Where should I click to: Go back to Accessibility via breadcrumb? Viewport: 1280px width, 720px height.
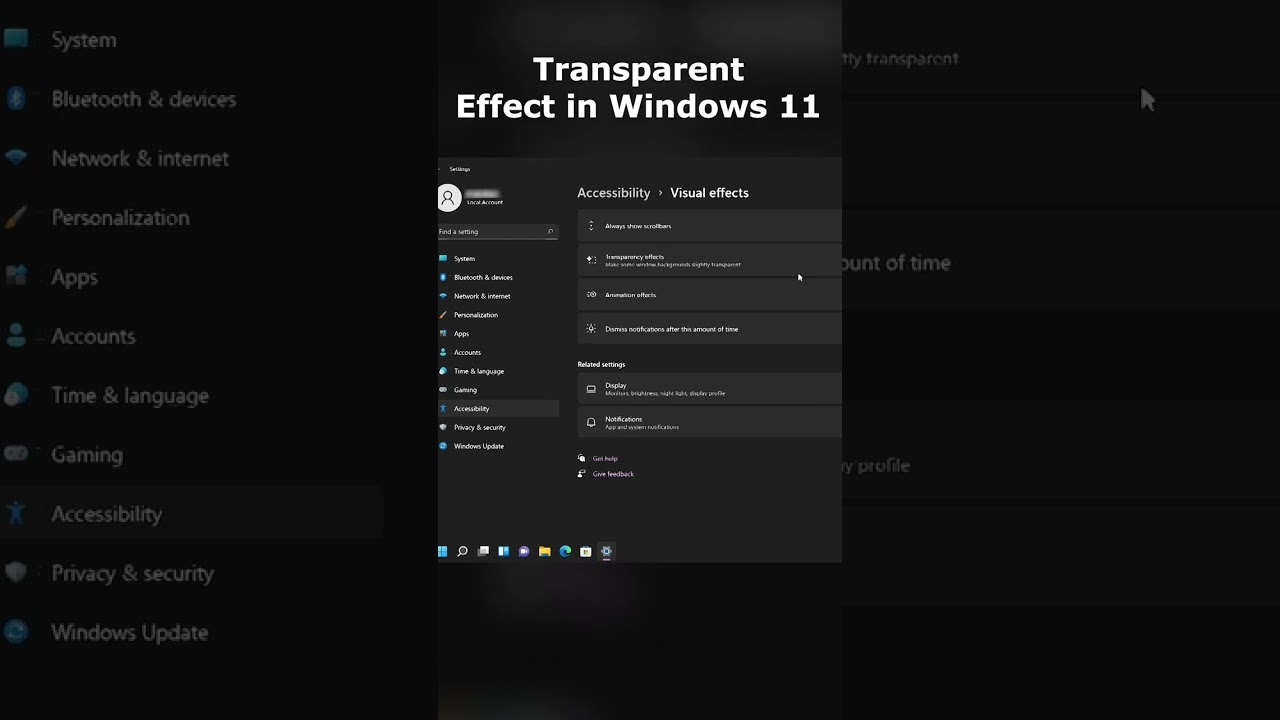pyautogui.click(x=614, y=193)
